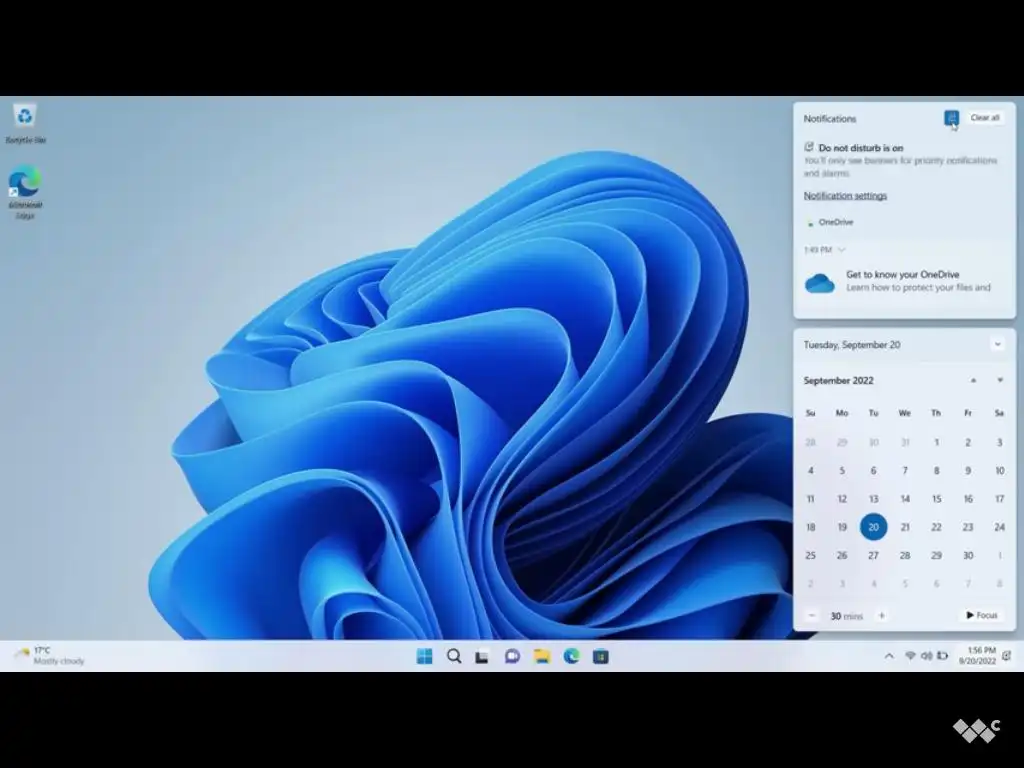Select September 12 in the calendar
The height and width of the screenshot is (768, 1024).
pyautogui.click(x=842, y=499)
